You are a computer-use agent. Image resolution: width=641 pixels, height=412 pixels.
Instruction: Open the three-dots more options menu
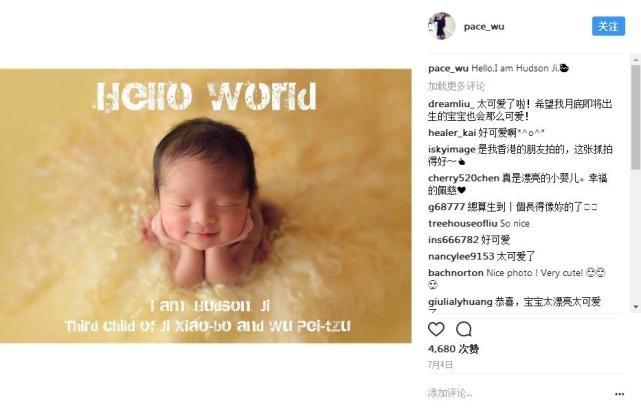click(x=619, y=394)
